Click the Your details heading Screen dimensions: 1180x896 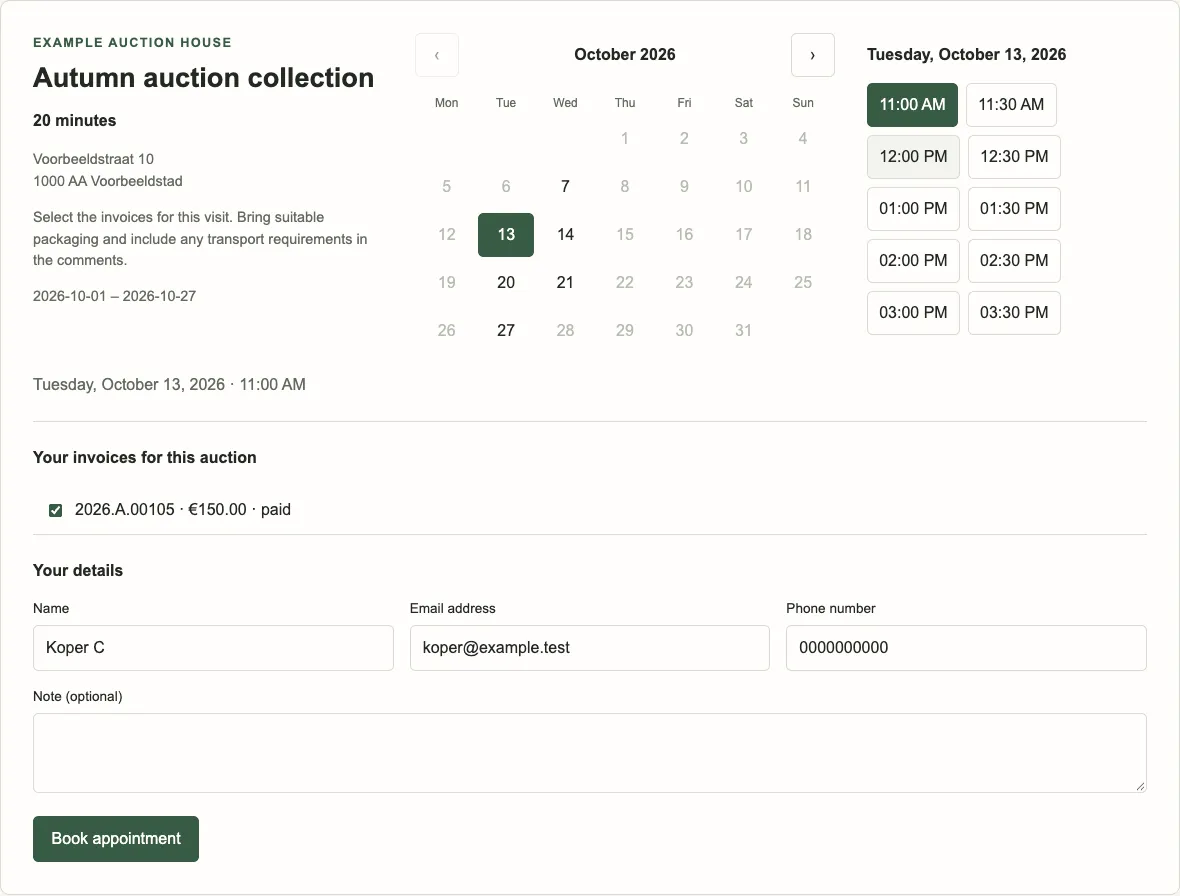click(x=78, y=570)
